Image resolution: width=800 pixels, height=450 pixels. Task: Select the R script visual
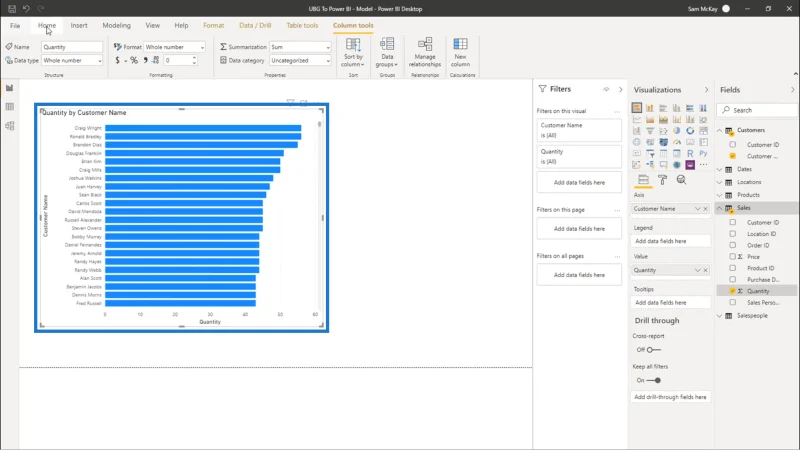point(690,153)
